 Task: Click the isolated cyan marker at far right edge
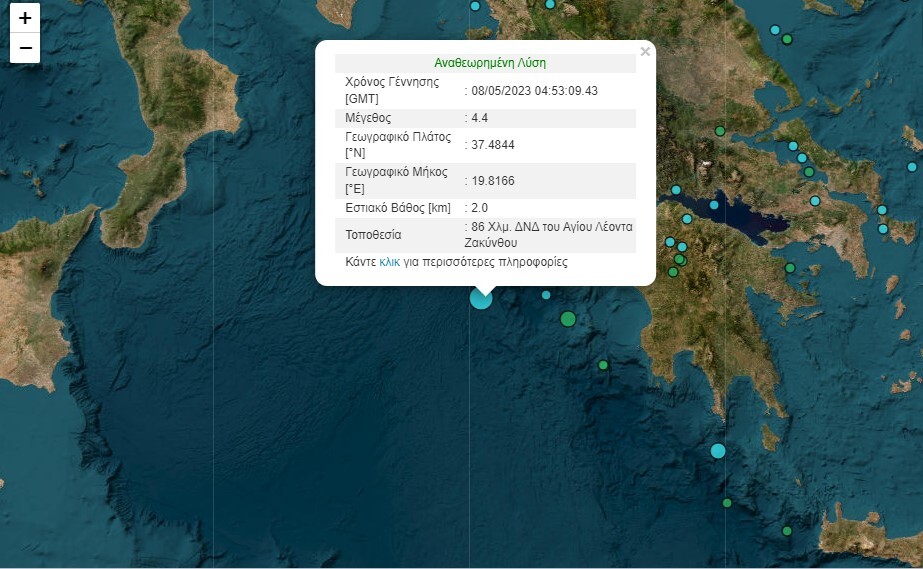click(912, 167)
